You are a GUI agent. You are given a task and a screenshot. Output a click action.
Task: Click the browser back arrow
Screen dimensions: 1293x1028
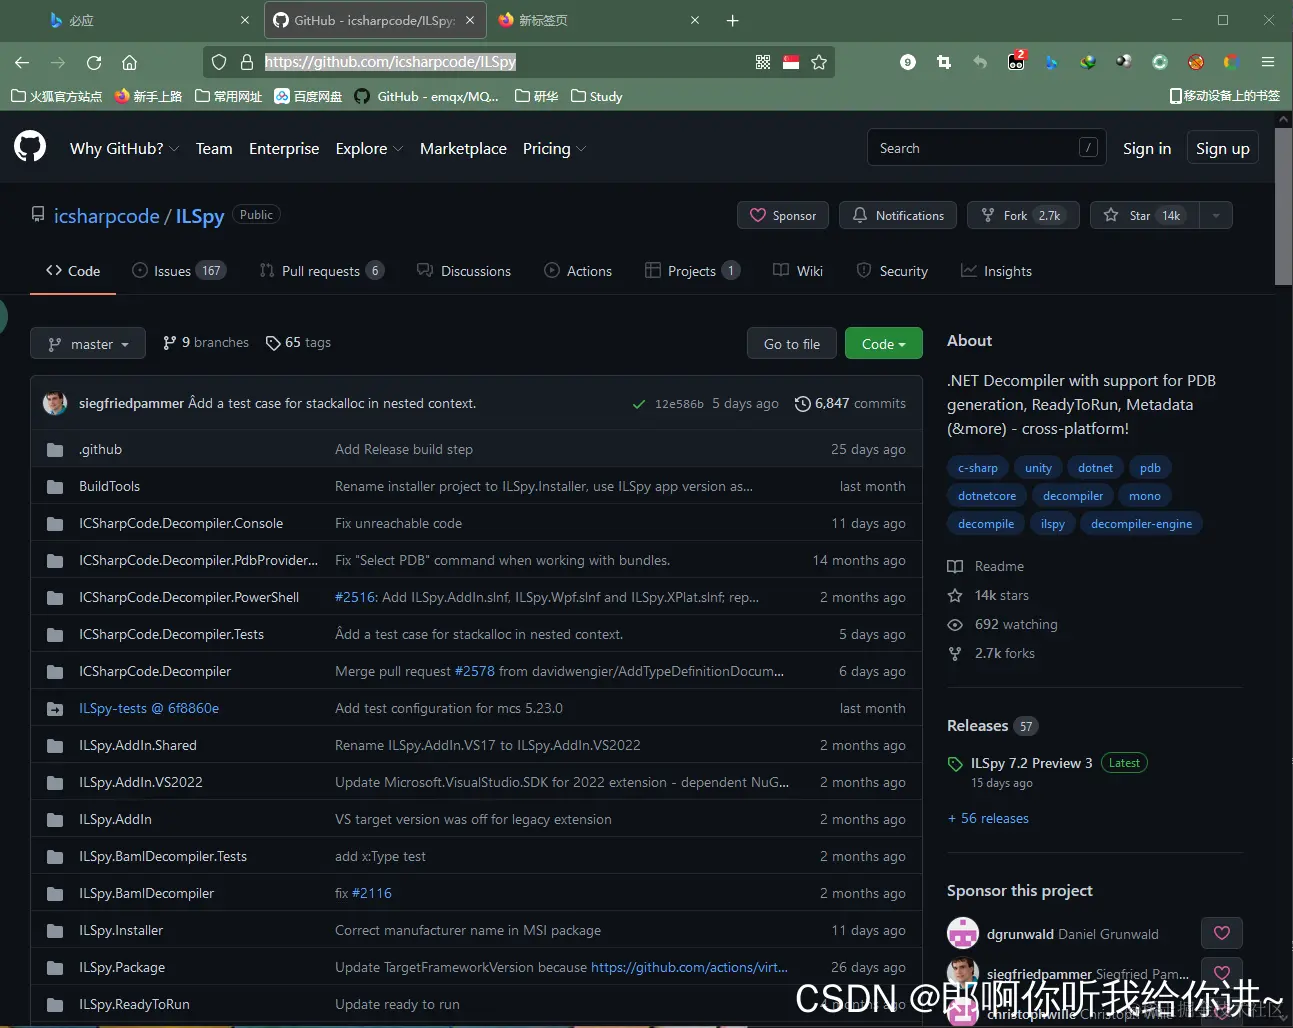pos(22,62)
